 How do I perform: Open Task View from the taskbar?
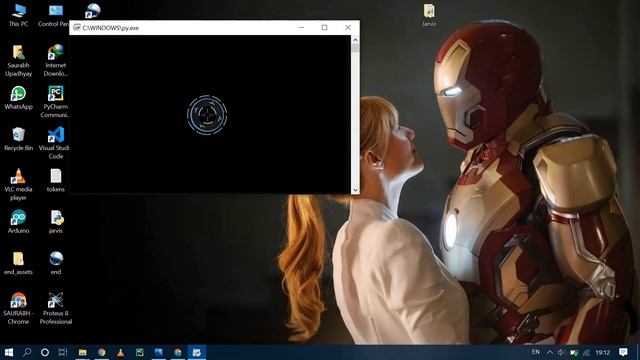(x=63, y=352)
